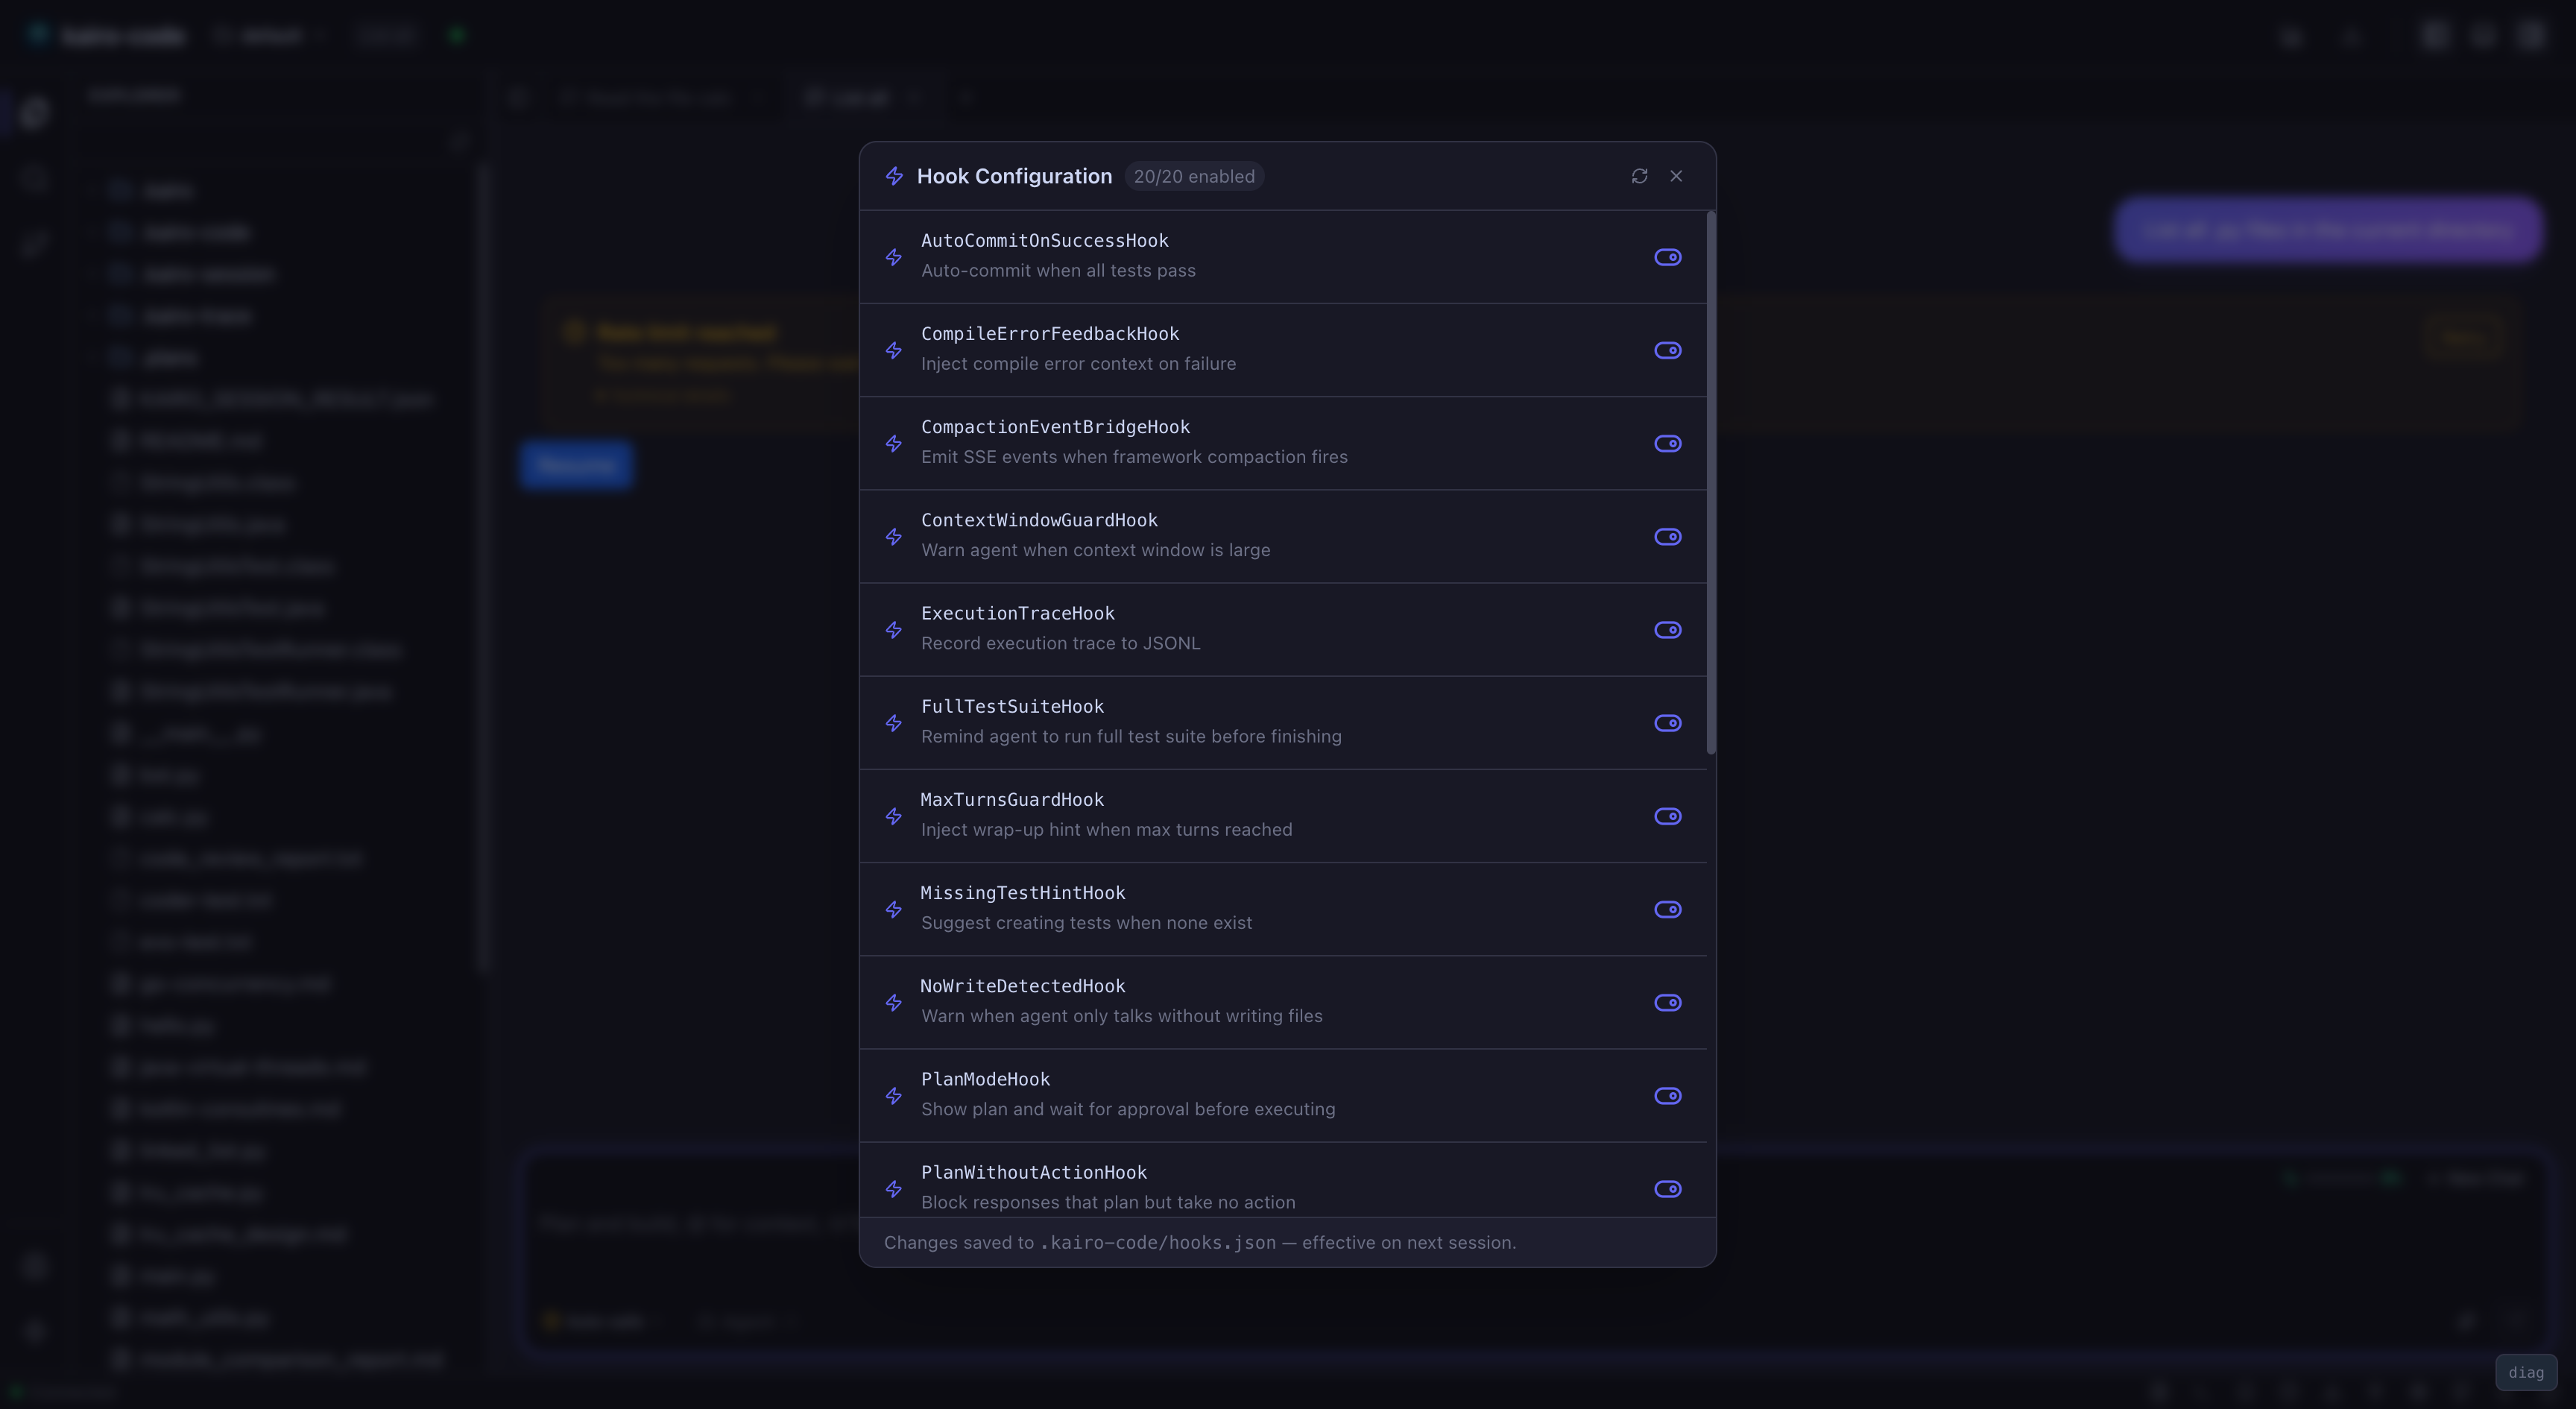Click lightning icon of NoWriteDetectedHook row

[894, 1002]
